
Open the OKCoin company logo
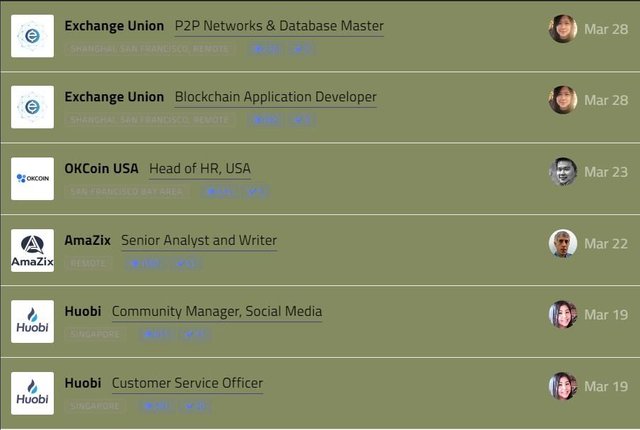coord(32,179)
